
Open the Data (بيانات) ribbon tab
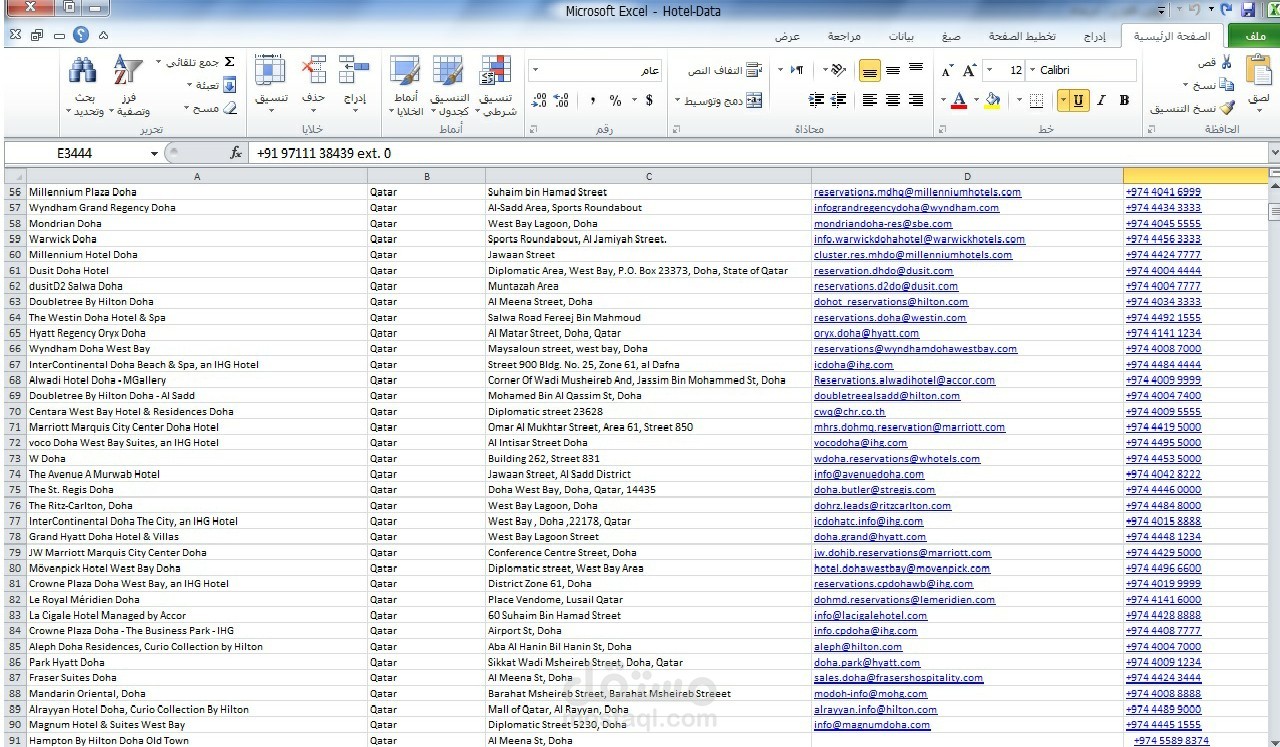coord(901,37)
